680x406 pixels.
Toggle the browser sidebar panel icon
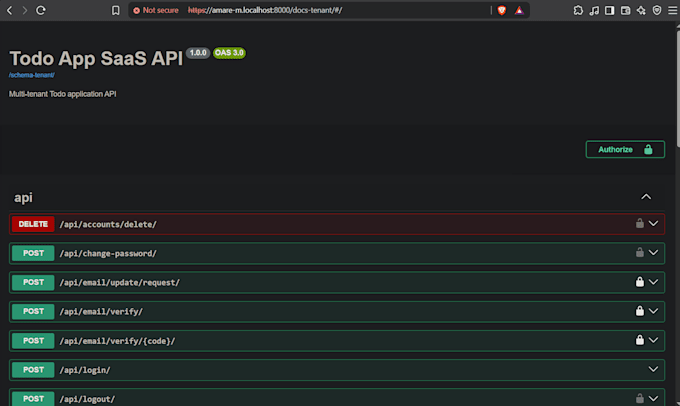610,10
